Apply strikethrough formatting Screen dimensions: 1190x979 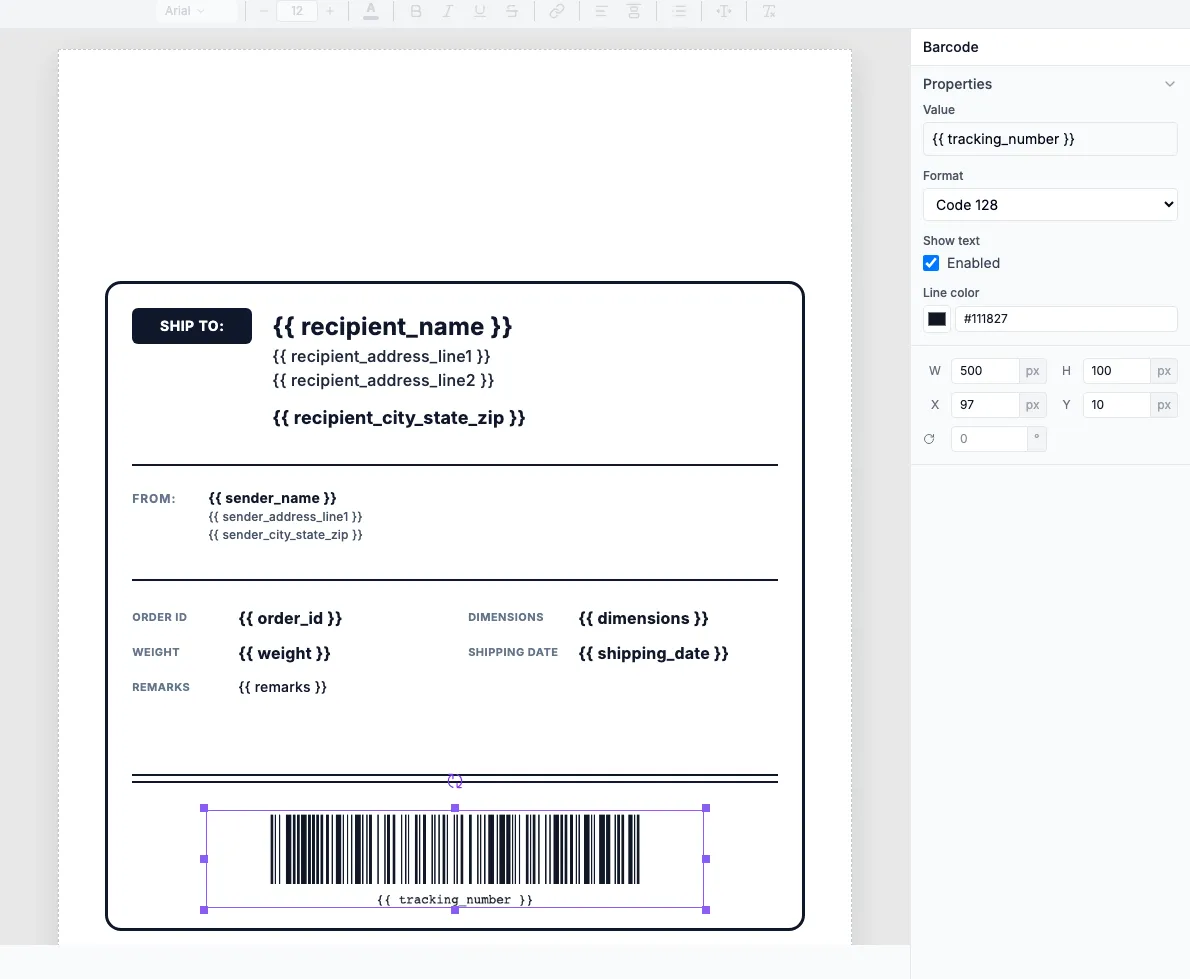tap(512, 11)
